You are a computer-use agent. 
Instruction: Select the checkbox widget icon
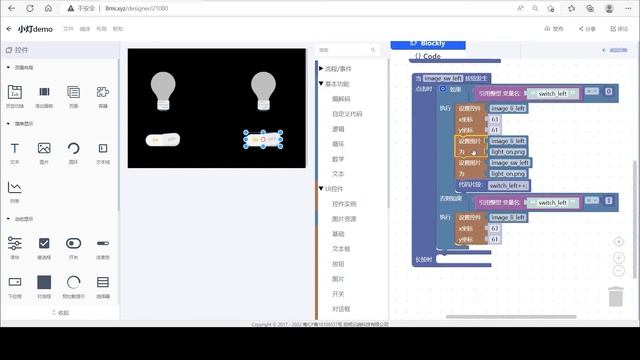(44, 243)
